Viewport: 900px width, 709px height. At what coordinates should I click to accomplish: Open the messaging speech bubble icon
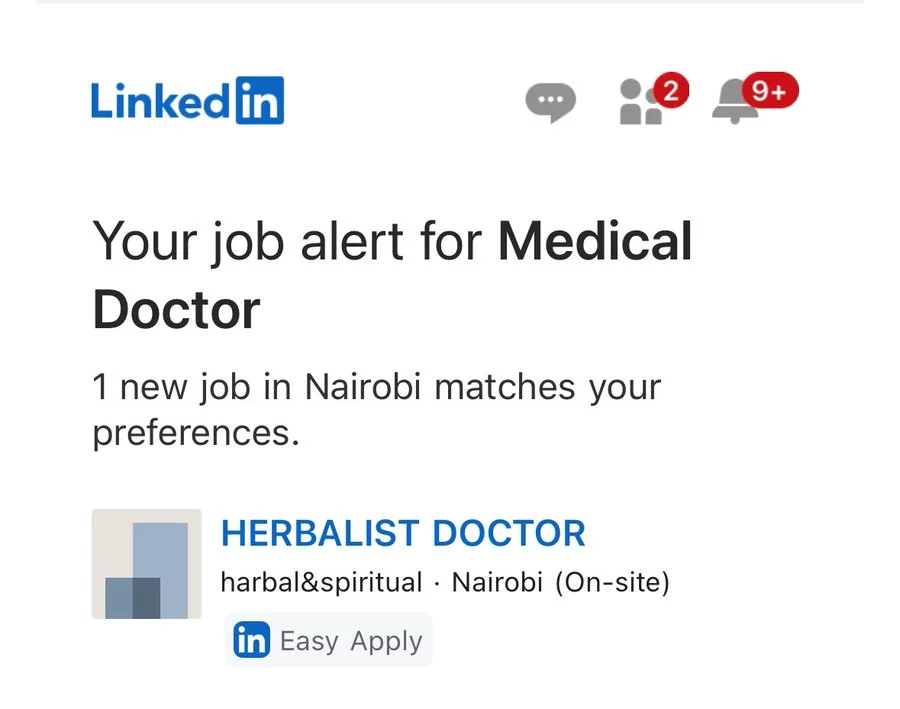click(x=550, y=102)
